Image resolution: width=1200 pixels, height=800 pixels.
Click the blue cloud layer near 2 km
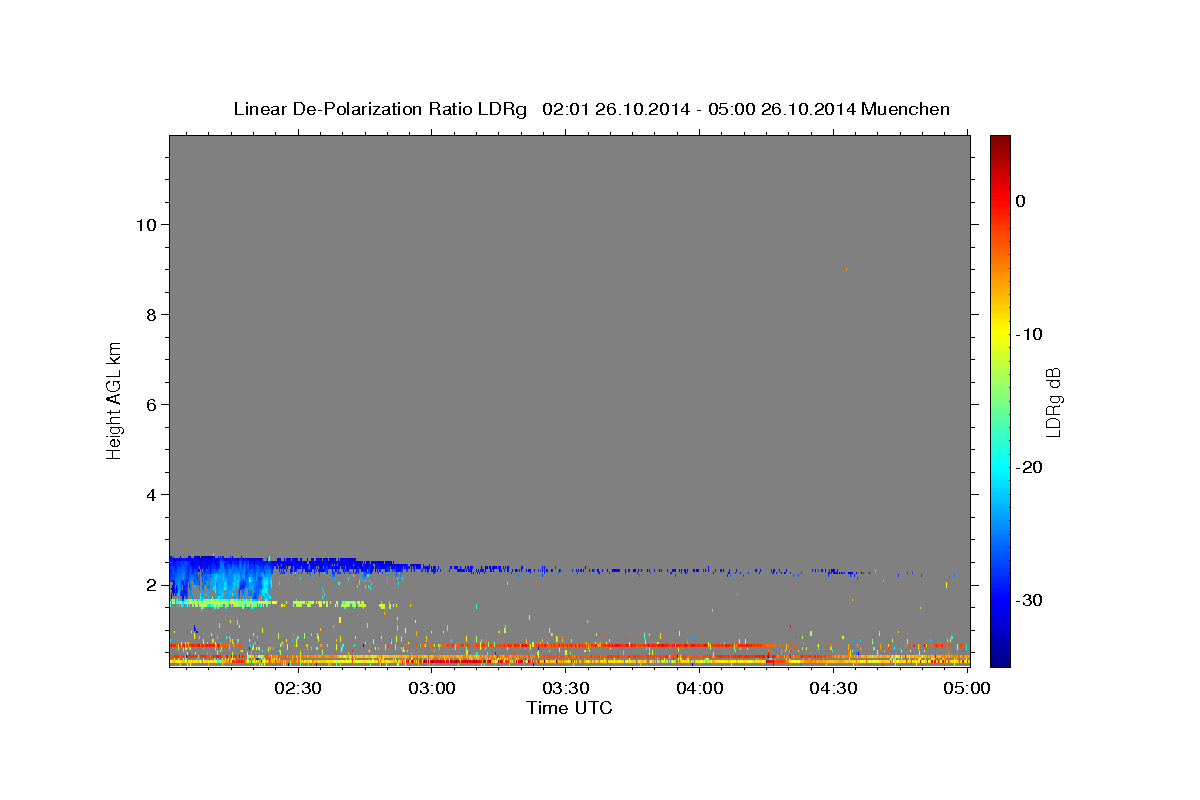point(220,578)
